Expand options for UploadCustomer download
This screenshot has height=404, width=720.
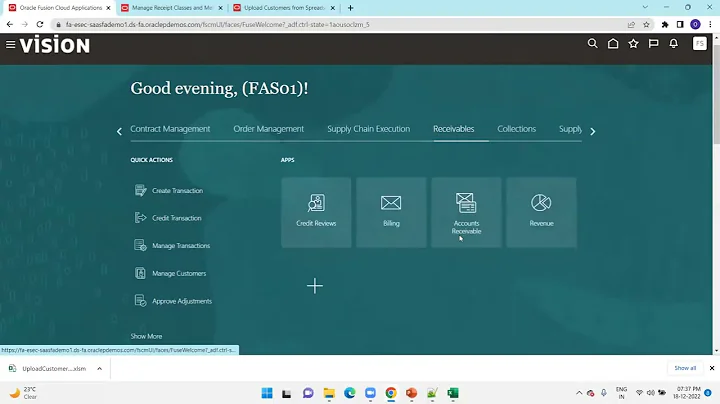pyautogui.click(x=99, y=368)
